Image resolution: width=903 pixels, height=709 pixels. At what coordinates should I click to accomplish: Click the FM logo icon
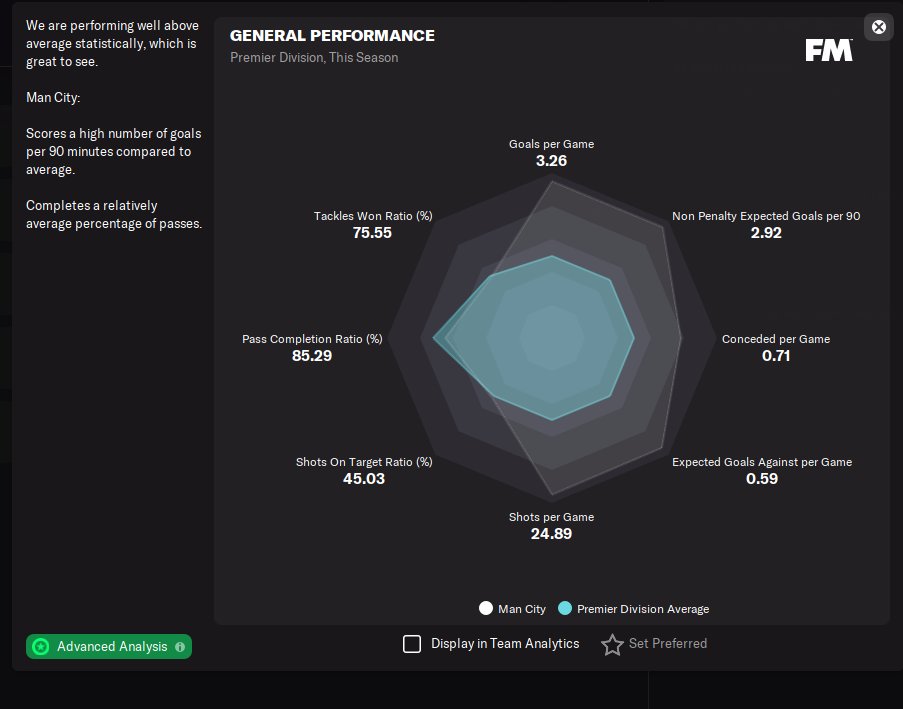pos(829,50)
